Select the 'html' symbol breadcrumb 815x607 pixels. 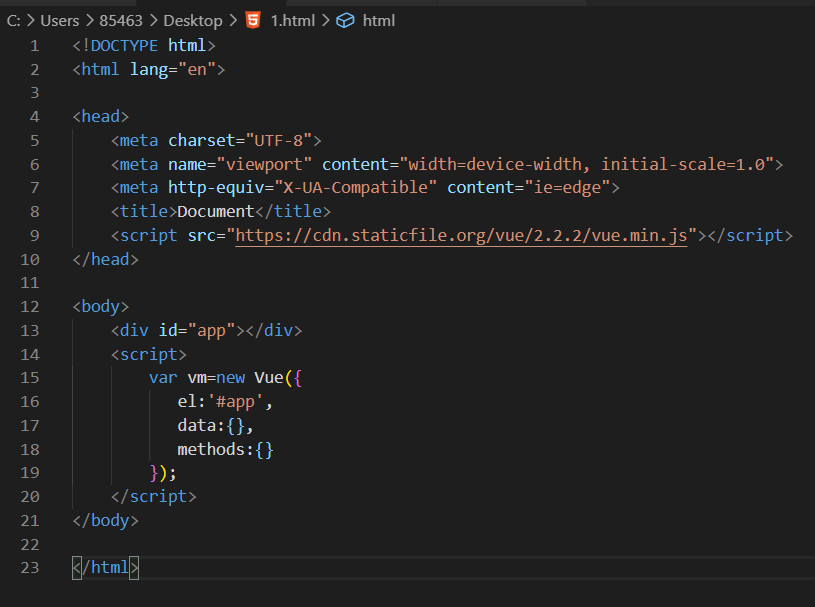378,20
